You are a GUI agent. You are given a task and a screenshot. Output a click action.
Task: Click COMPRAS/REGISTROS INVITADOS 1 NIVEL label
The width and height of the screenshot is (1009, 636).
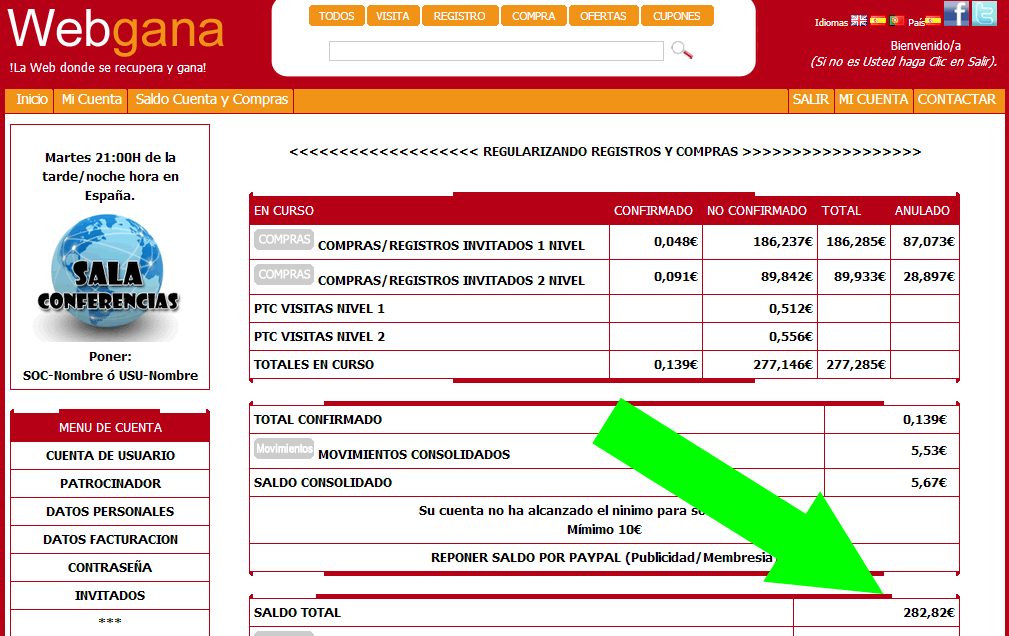tap(451, 246)
